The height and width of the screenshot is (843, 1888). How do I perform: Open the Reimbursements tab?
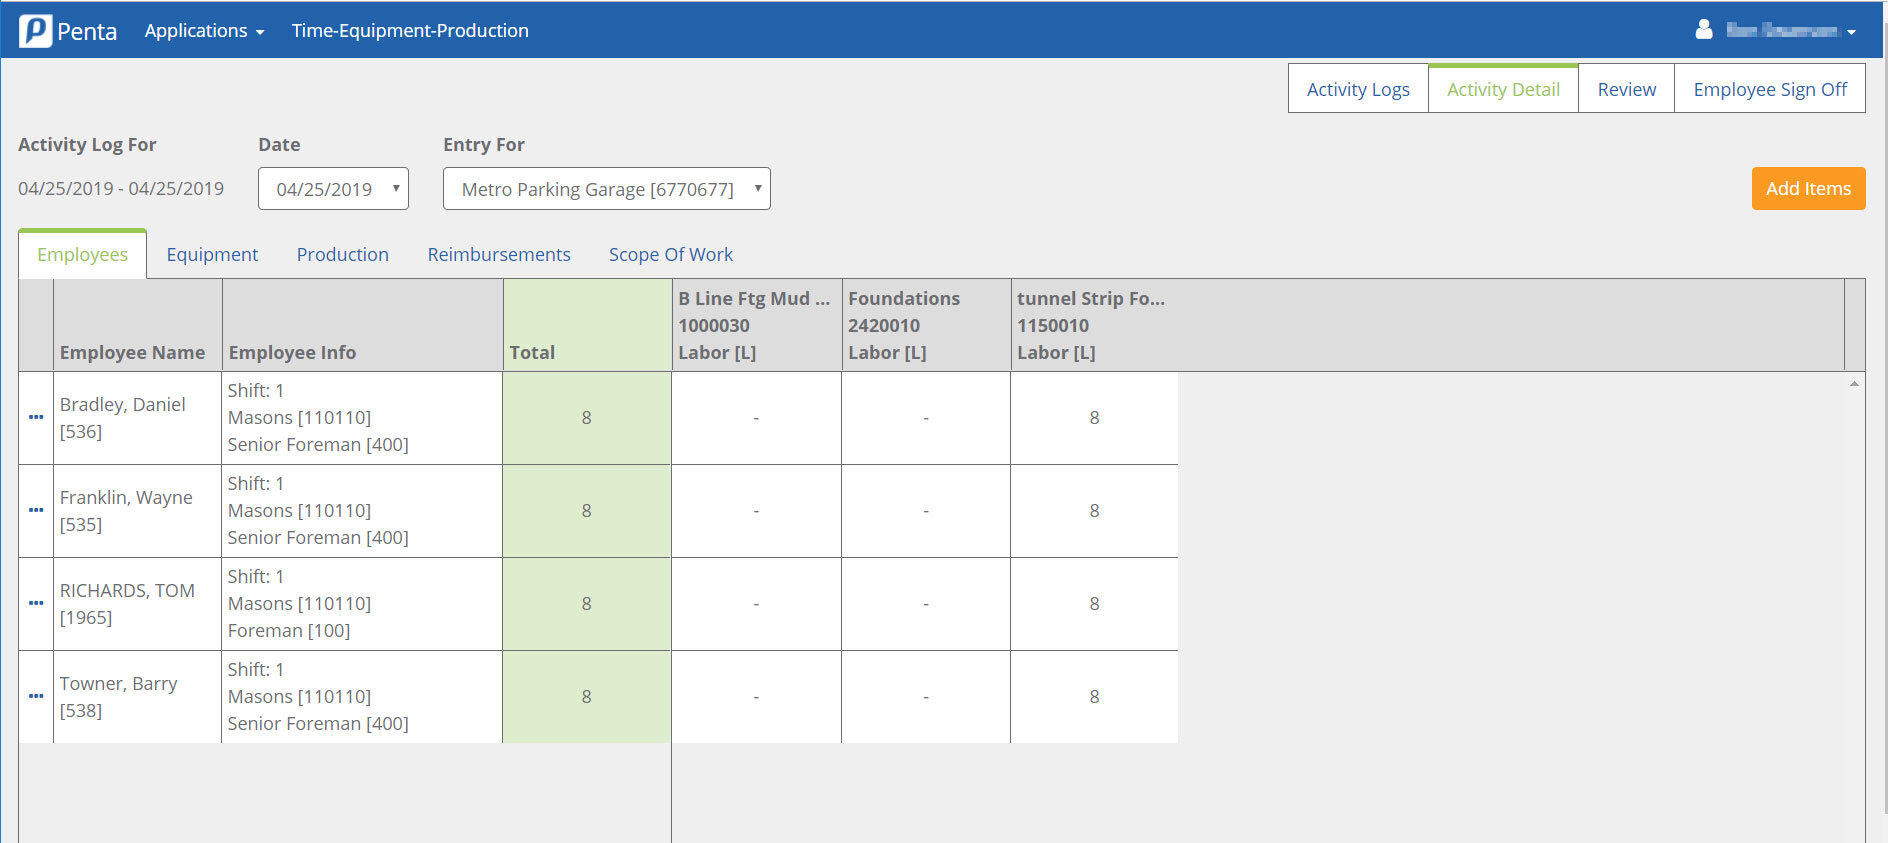click(x=499, y=255)
